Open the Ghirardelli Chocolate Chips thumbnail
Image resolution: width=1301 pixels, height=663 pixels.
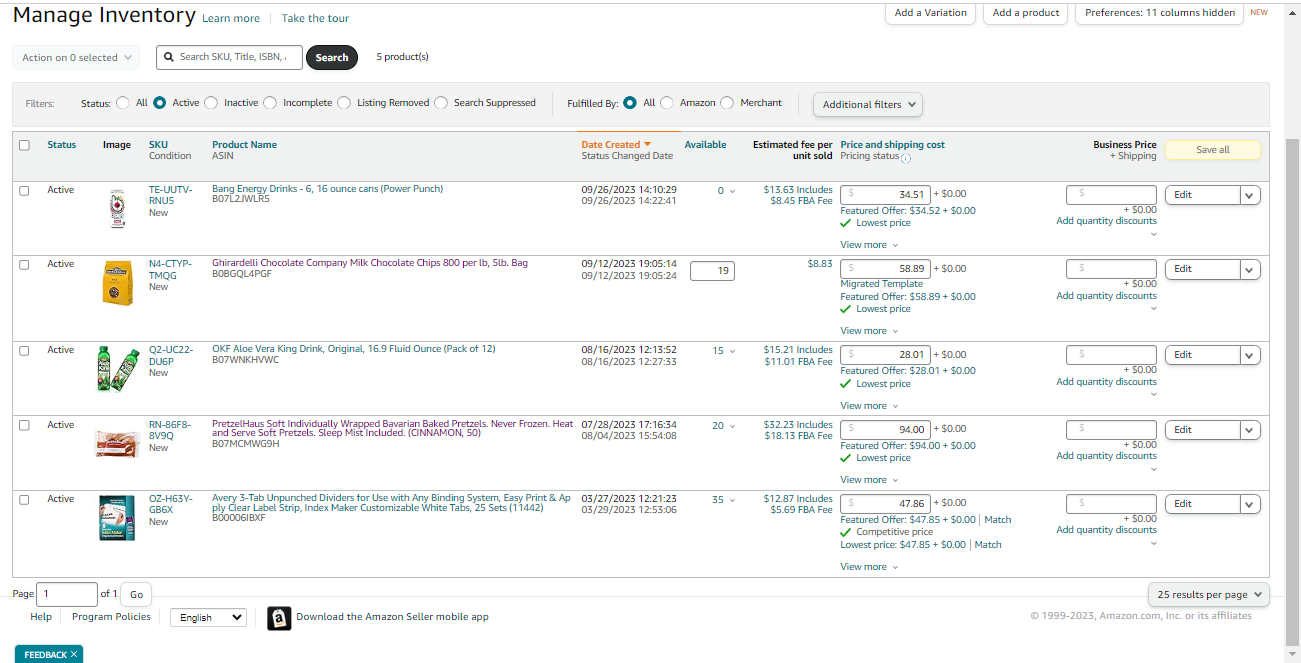click(118, 283)
